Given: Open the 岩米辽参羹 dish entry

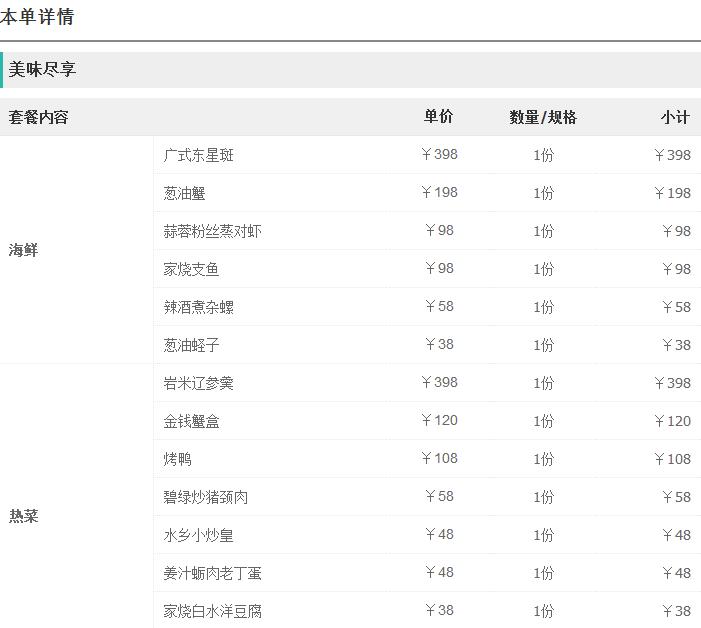Looking at the screenshot, I should click(199, 383).
